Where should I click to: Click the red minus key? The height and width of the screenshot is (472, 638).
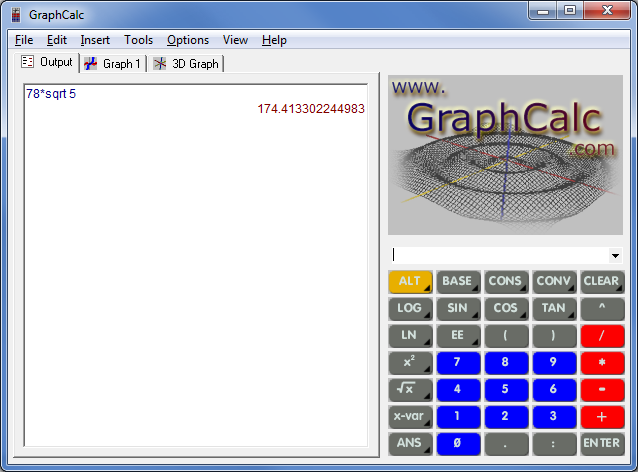pyautogui.click(x=602, y=389)
